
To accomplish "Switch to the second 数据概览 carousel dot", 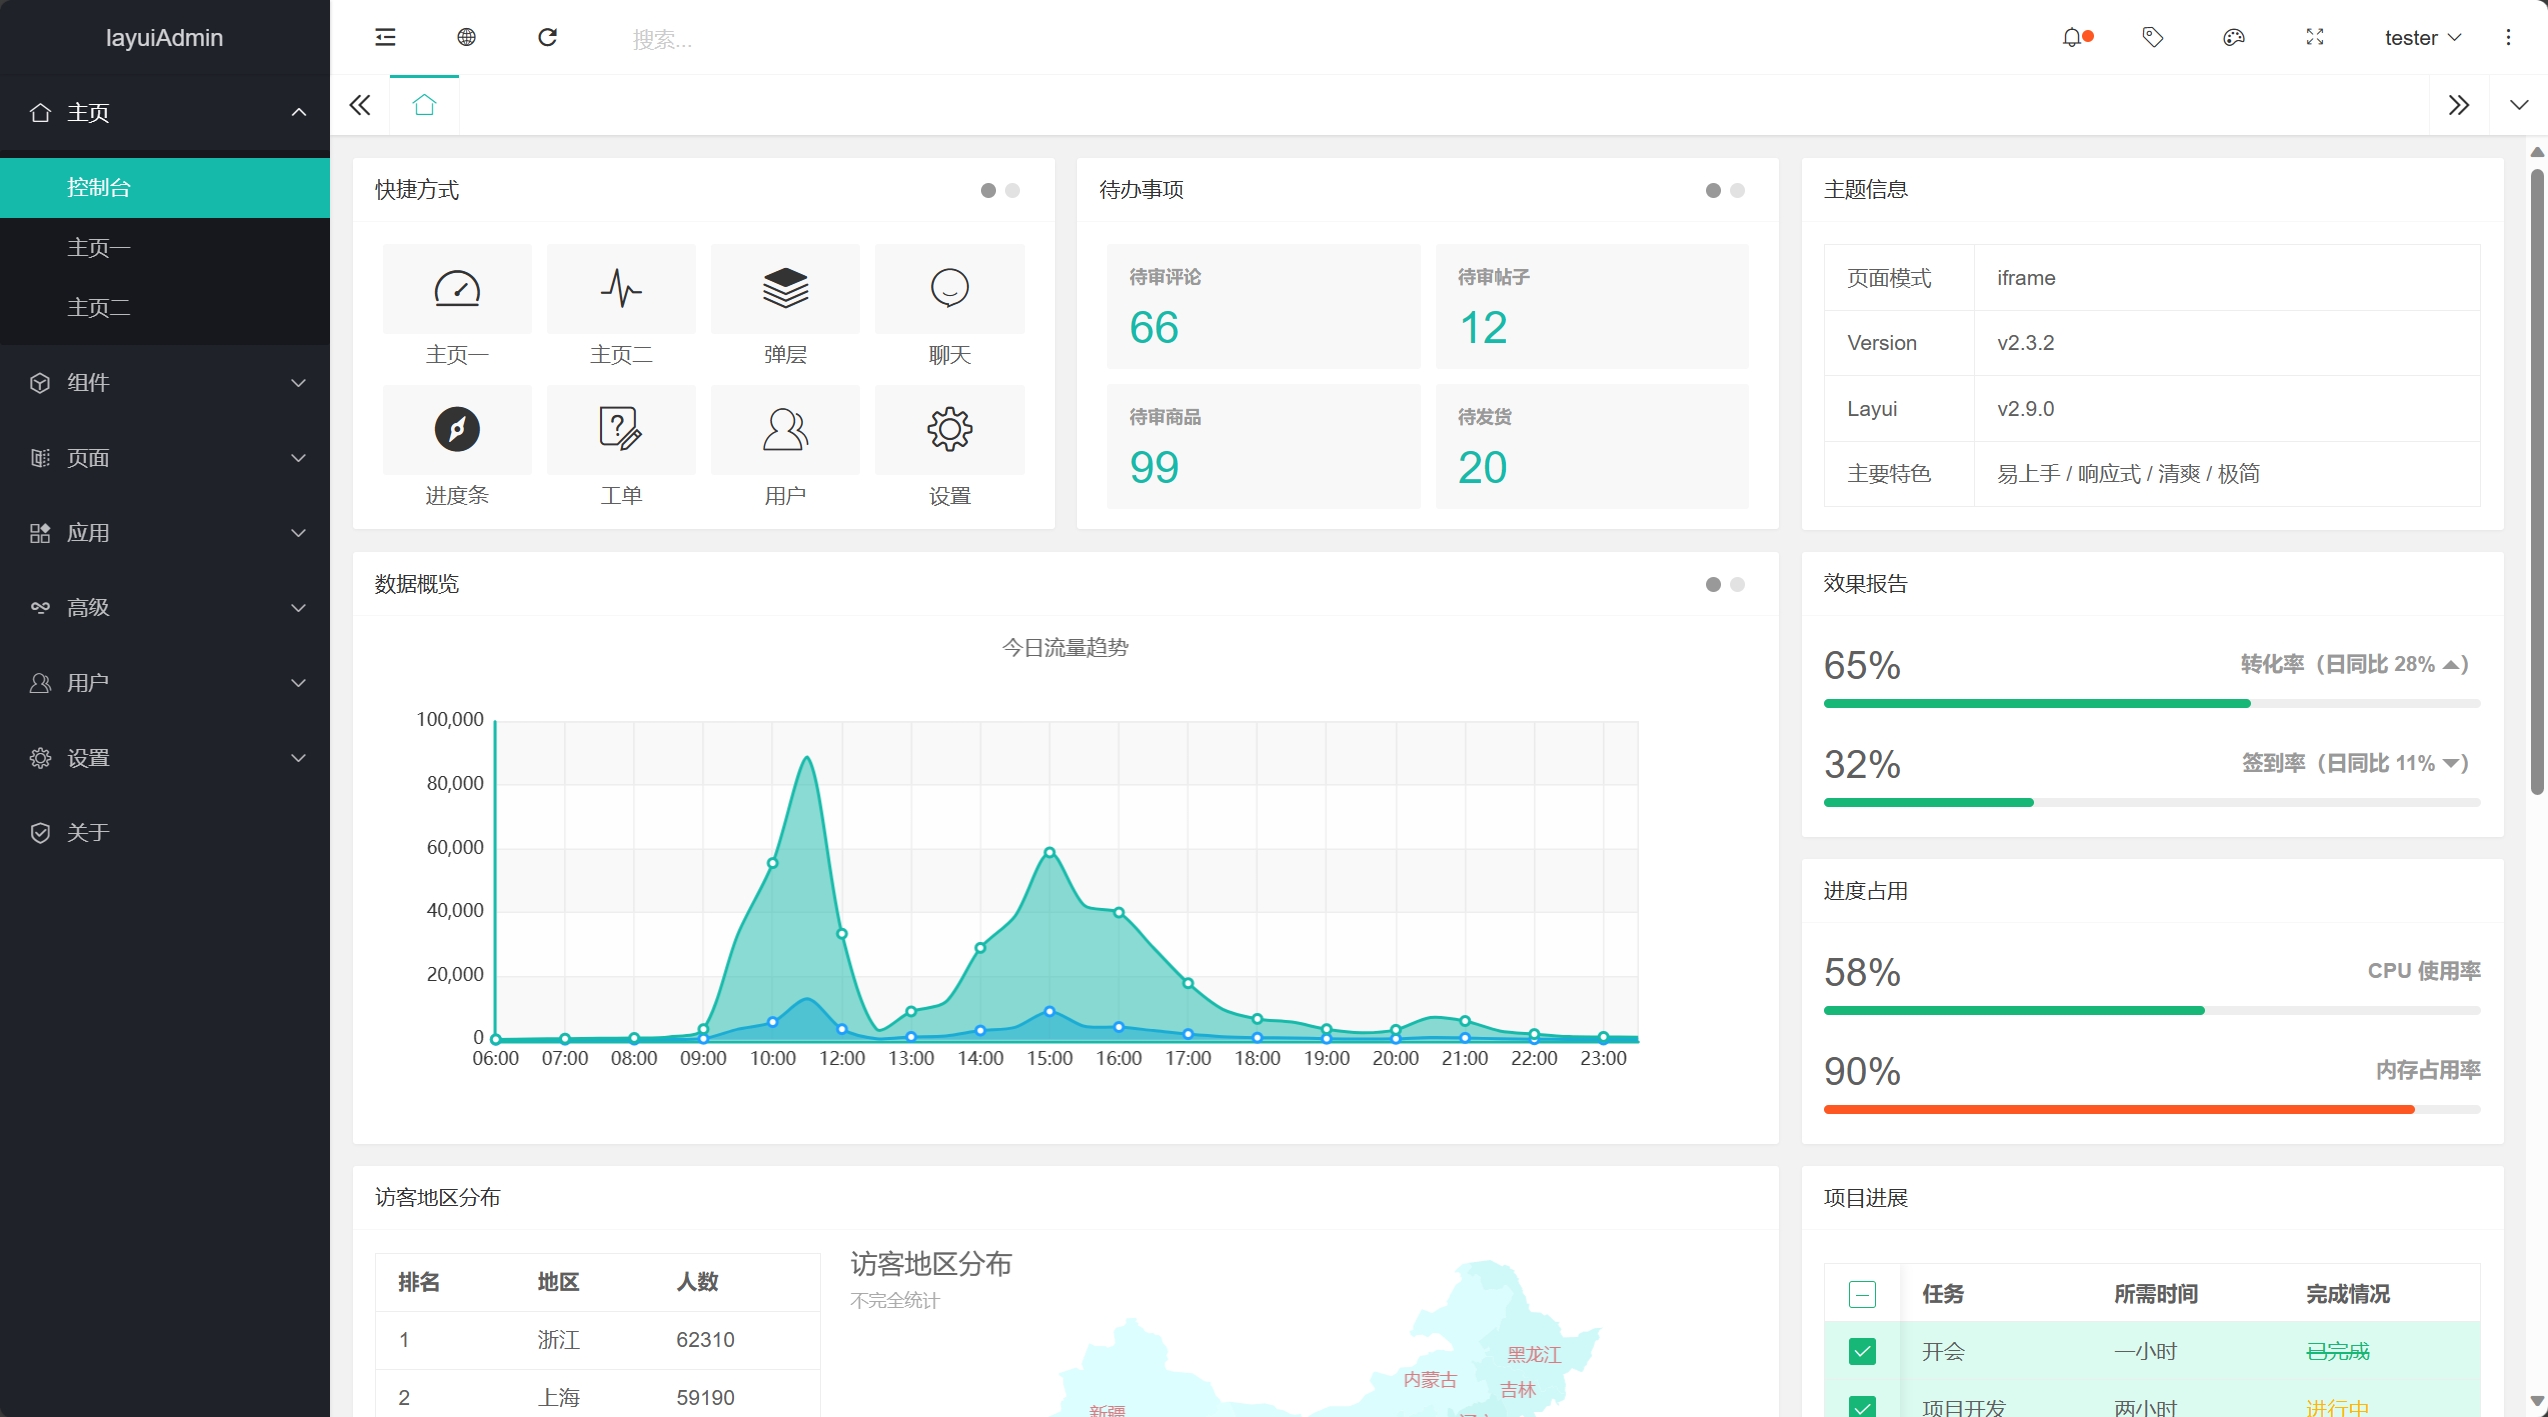I will pyautogui.click(x=1738, y=585).
